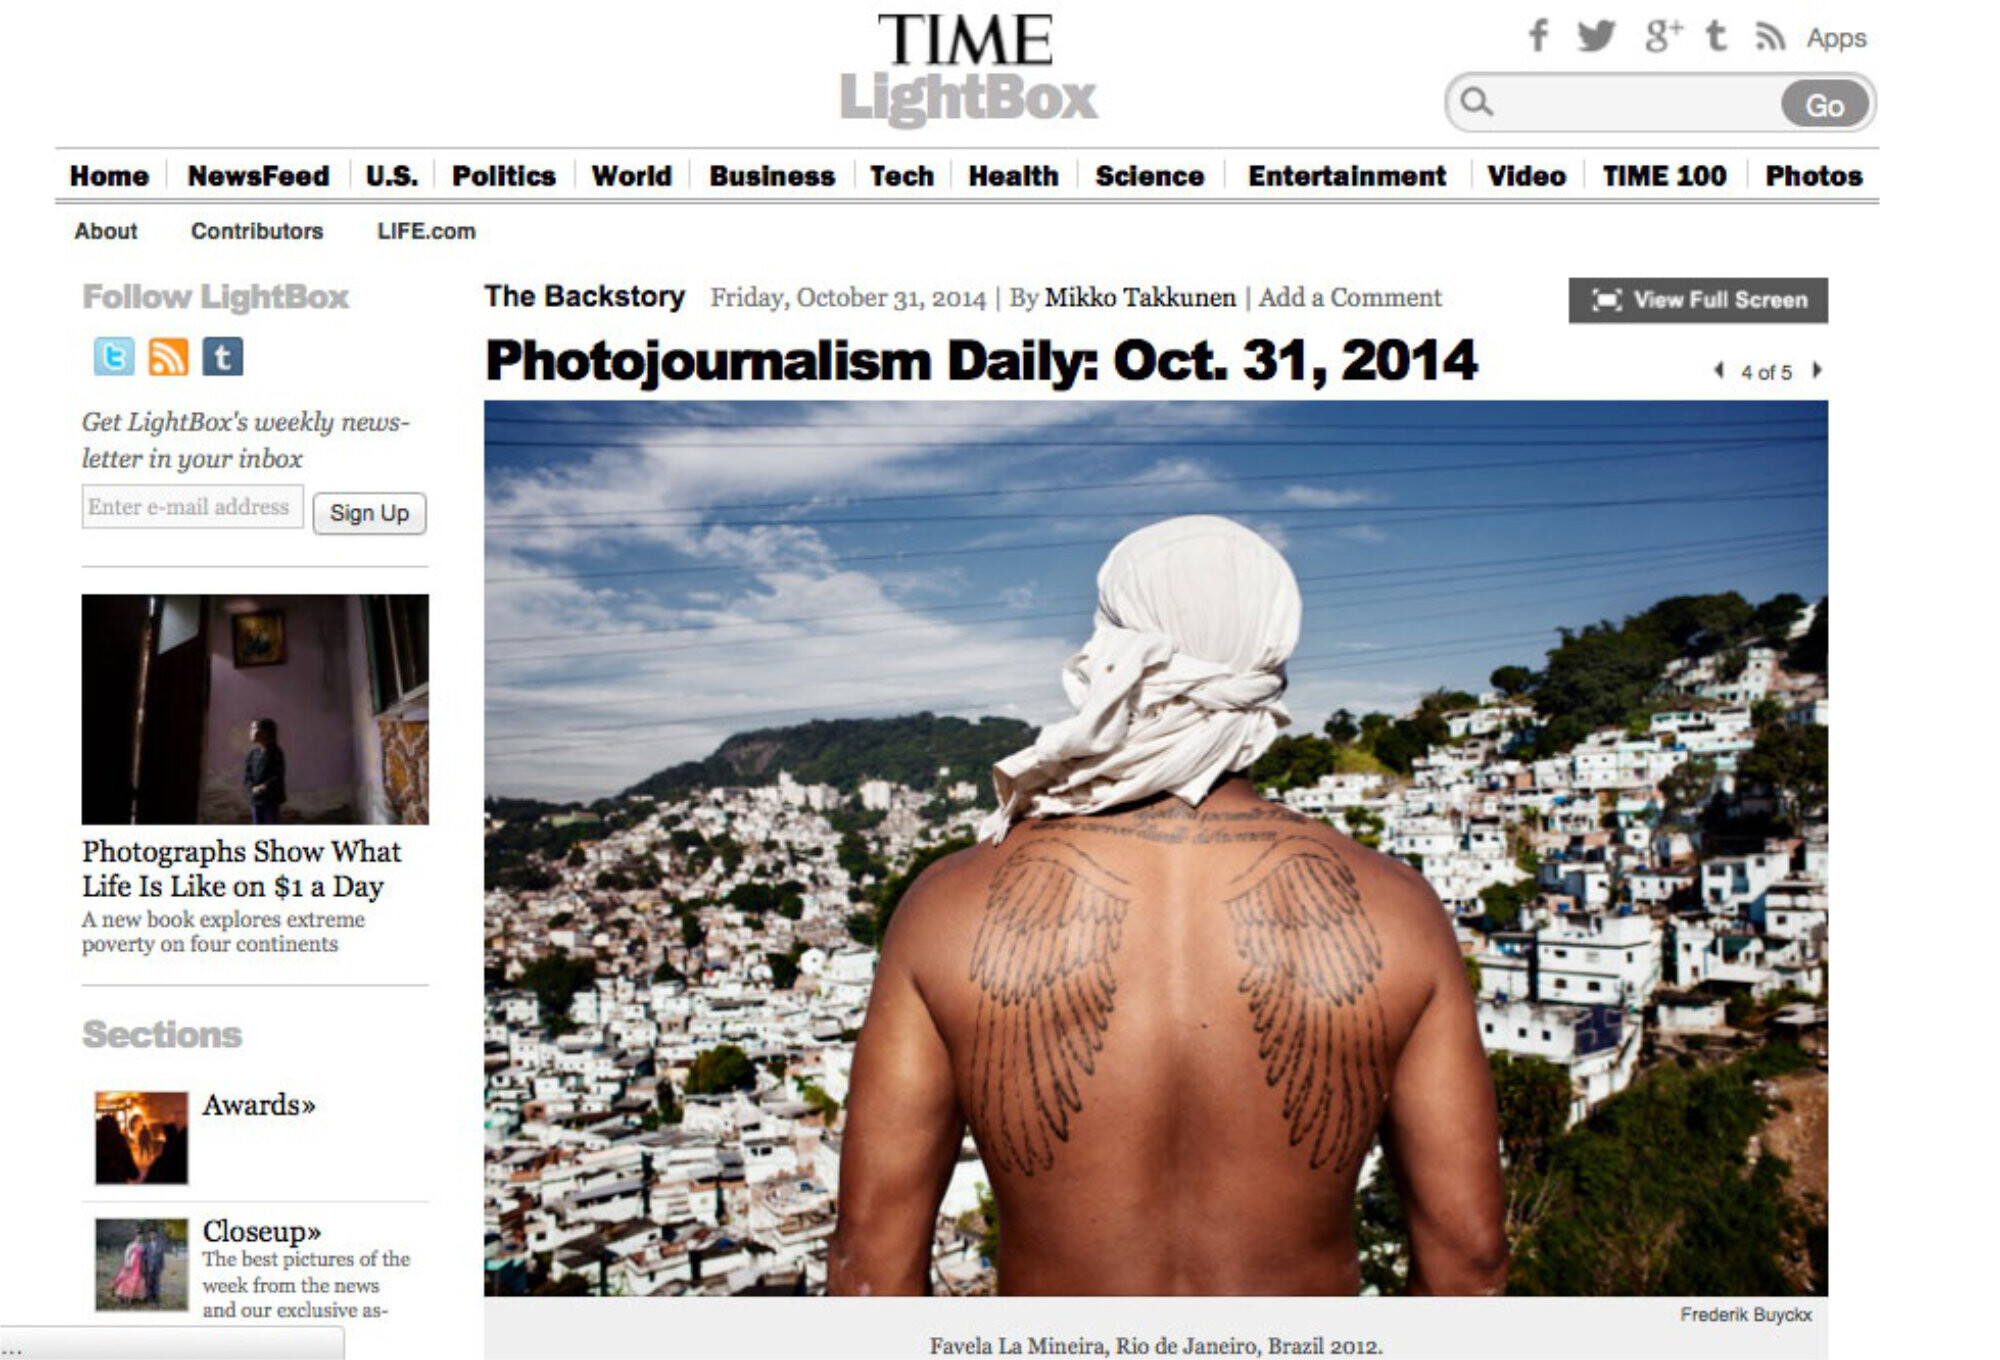Image resolution: width=2000 pixels, height=1360 pixels.
Task: Click the e-mail address input field
Action: [192, 507]
